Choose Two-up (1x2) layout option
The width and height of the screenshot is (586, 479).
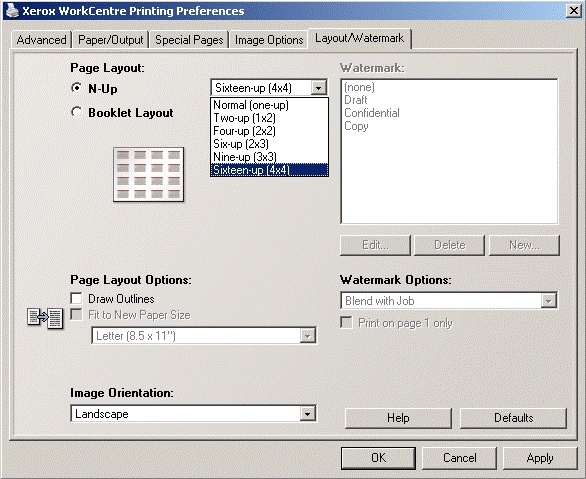pos(269,118)
